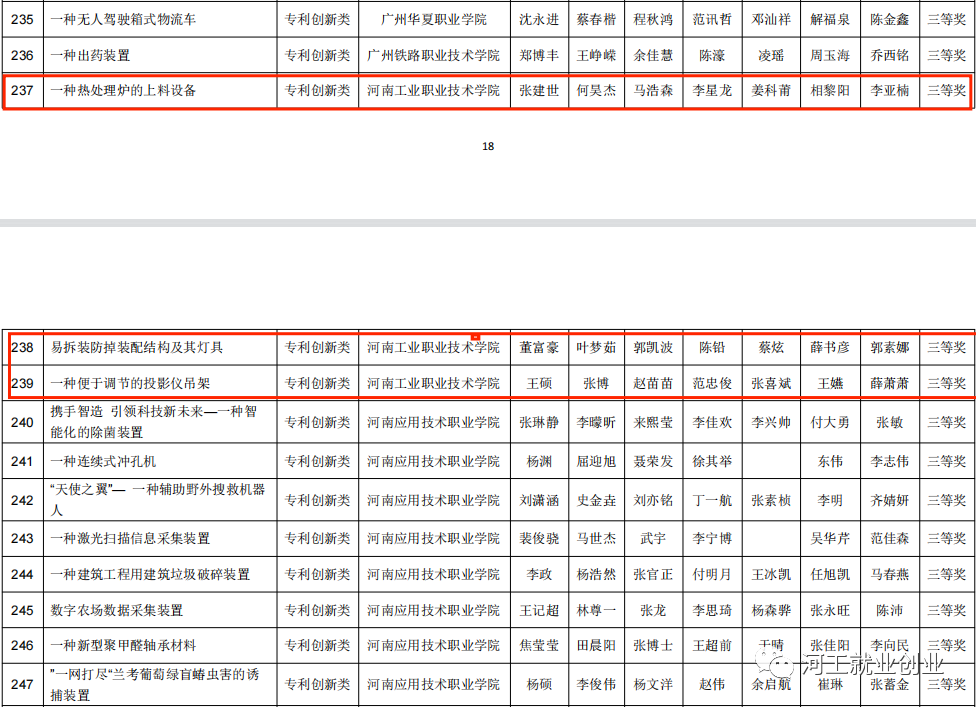Click 三等奖 in row 239

tap(946, 383)
